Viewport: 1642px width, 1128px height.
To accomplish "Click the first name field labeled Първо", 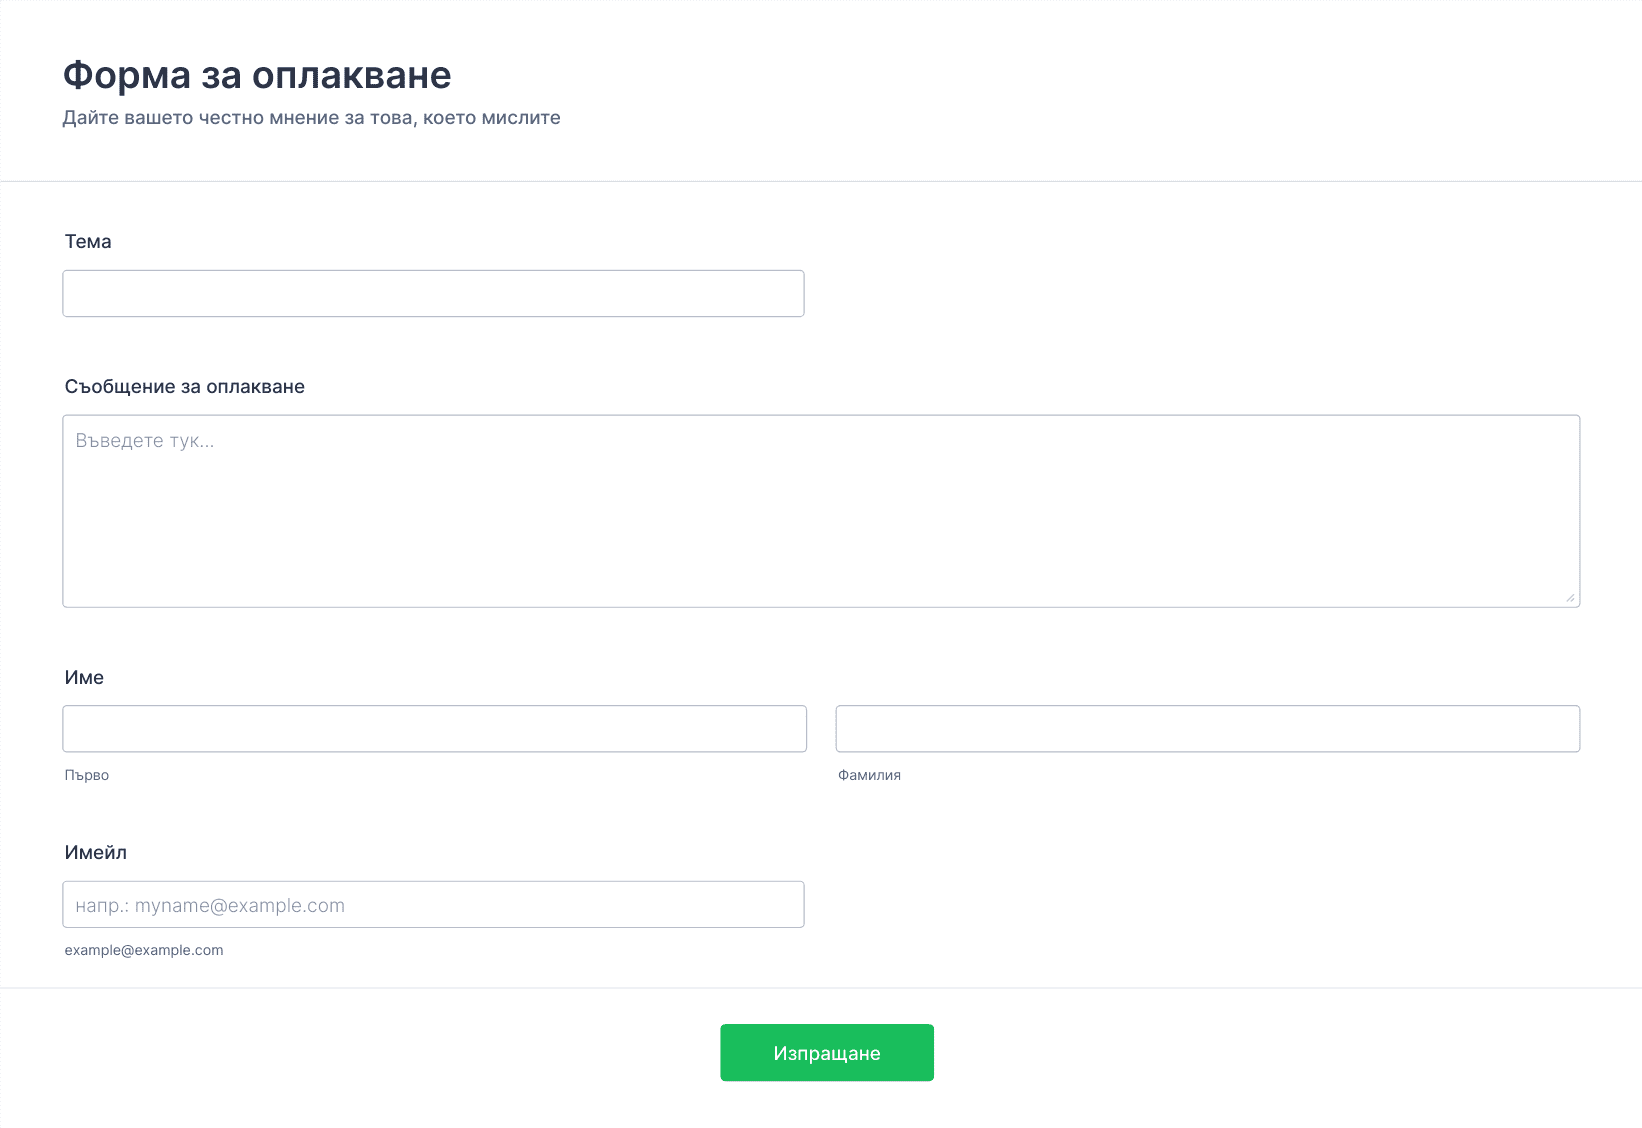I will click(x=434, y=729).
